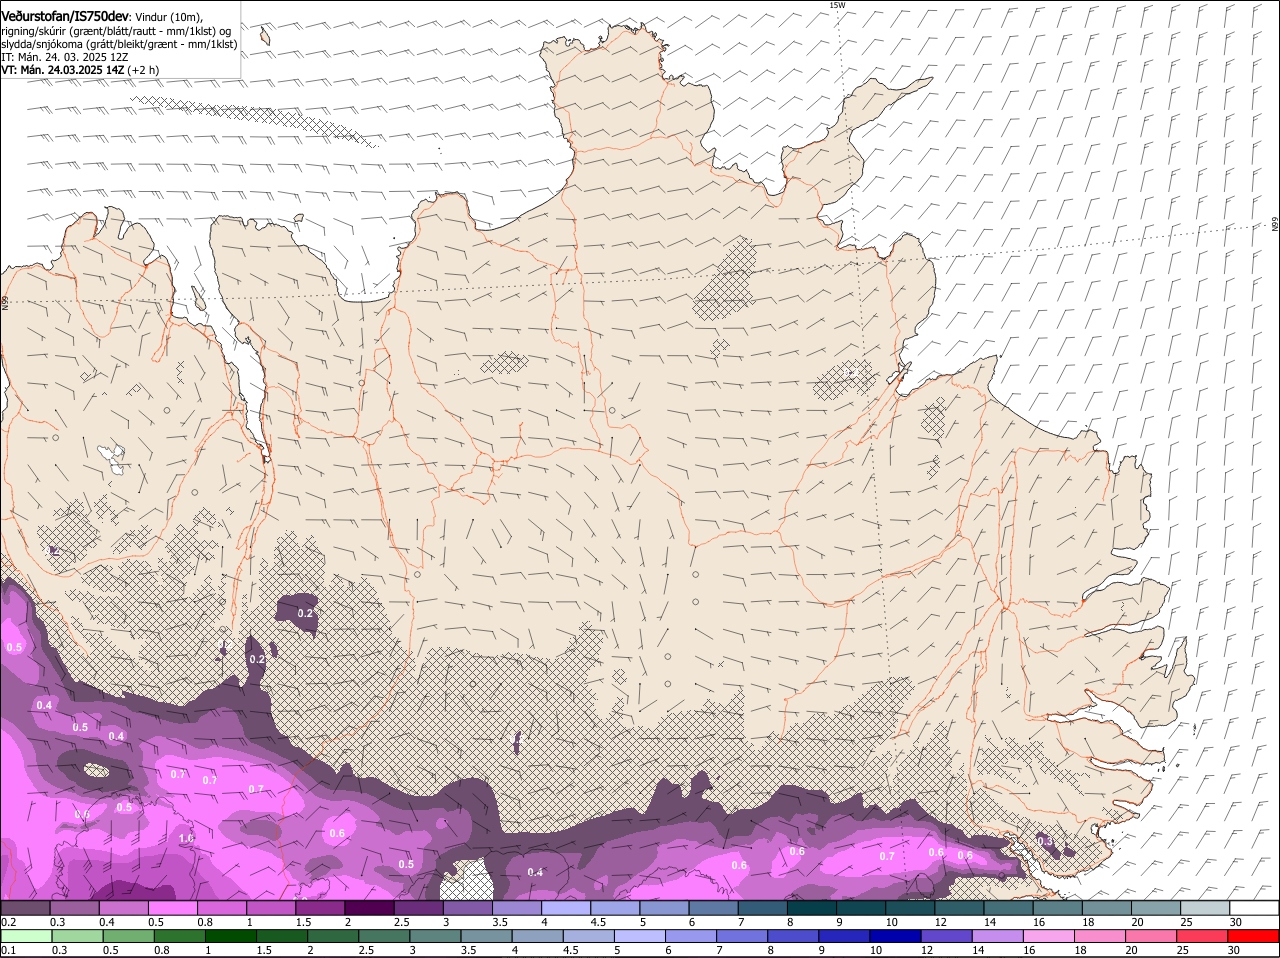This screenshot has width=1280, height=958.
Task: Pick the darkest purple 2–2.5 swatch in upper legend
Action: tap(369, 907)
